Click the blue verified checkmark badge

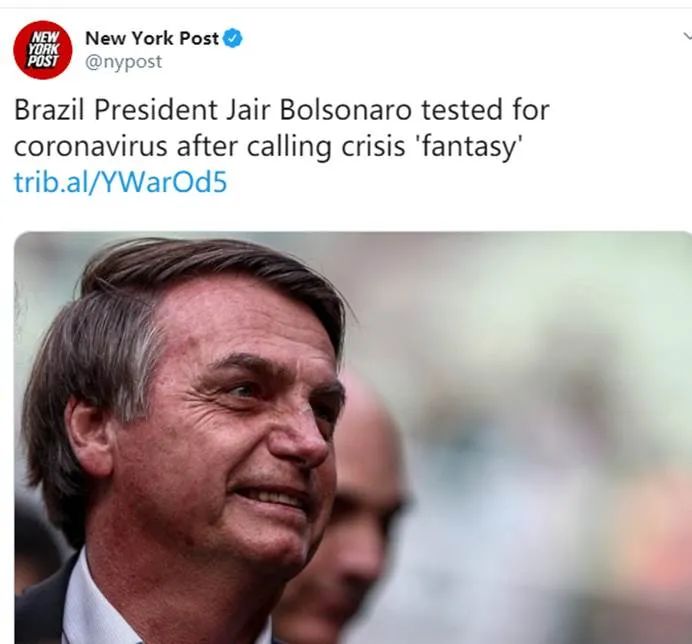[x=233, y=38]
